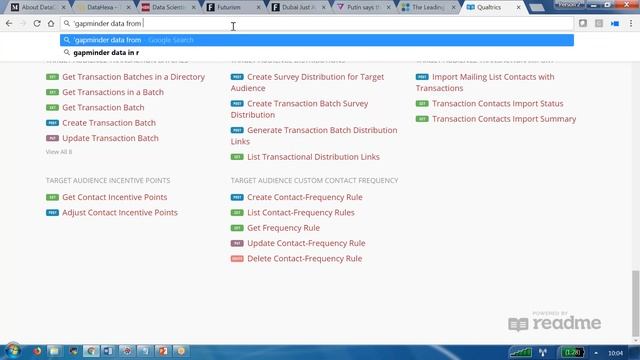640x360 pixels.
Task: Open the Windows Start menu orb
Action: click(x=12, y=351)
